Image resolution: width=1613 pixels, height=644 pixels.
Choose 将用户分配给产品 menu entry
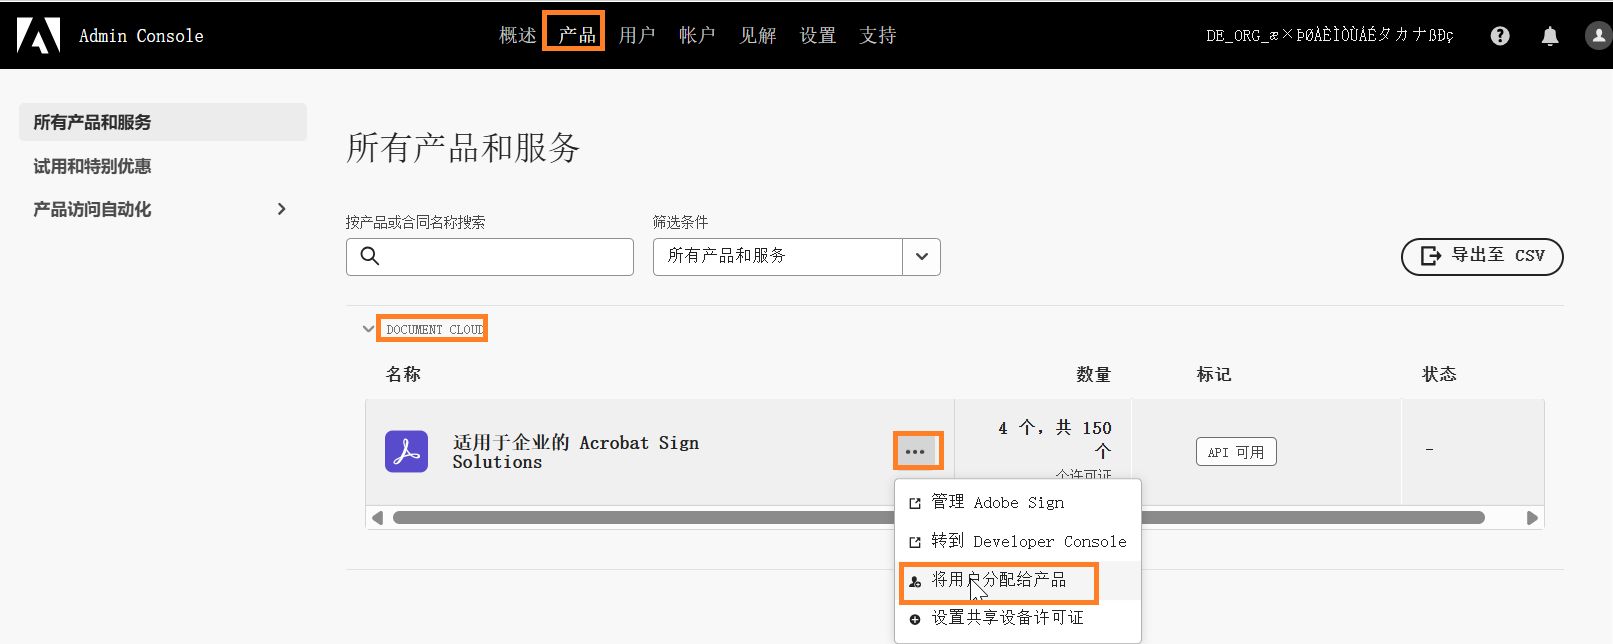tap(1018, 580)
